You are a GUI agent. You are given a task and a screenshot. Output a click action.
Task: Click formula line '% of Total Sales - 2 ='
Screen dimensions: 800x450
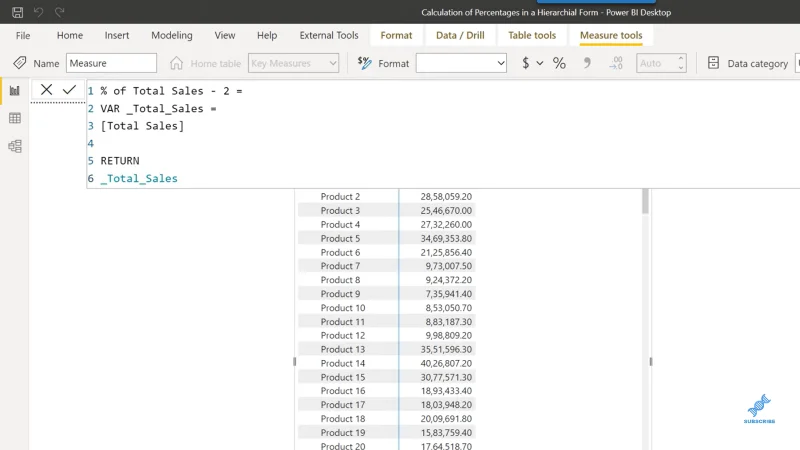[x=171, y=91]
